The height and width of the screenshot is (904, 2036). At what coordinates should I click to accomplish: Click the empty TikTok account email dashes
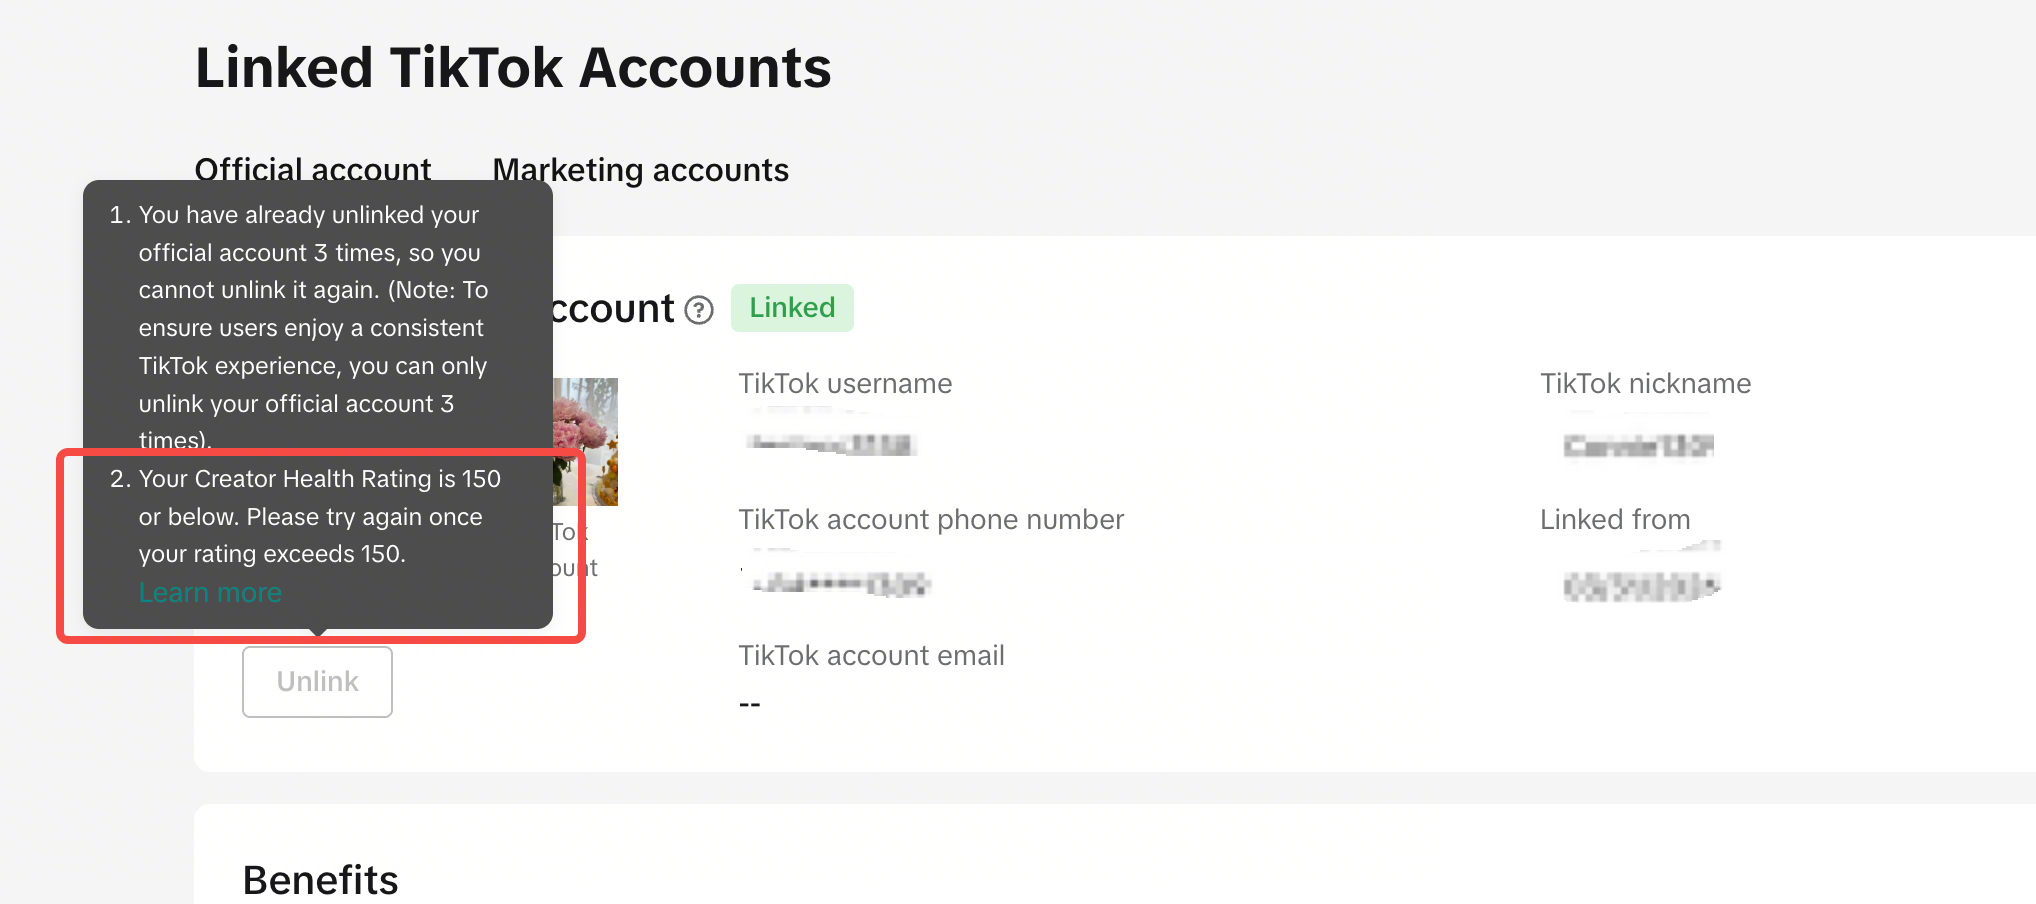(750, 704)
